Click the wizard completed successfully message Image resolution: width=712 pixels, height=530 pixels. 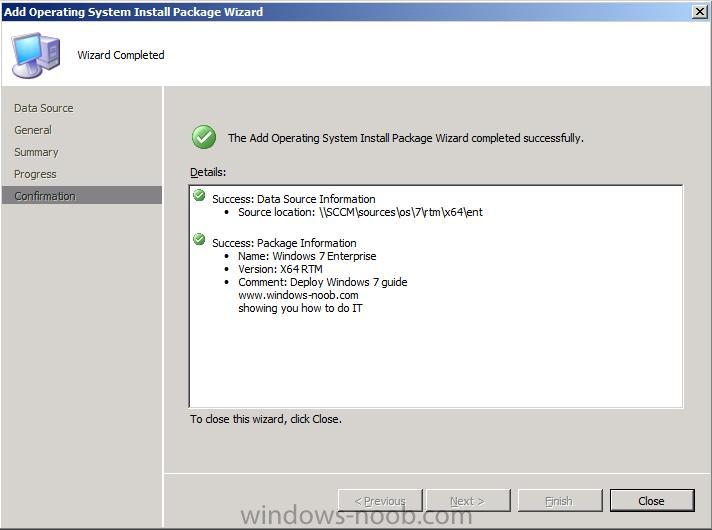[406, 138]
